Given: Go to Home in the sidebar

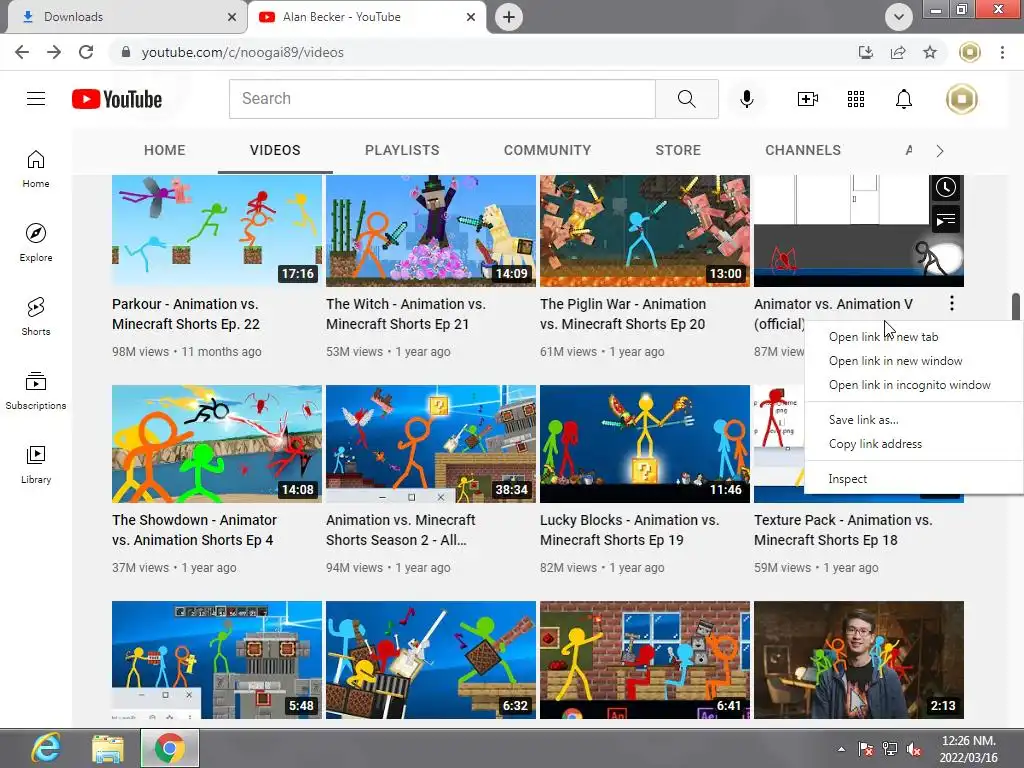Looking at the screenshot, I should tap(36, 169).
